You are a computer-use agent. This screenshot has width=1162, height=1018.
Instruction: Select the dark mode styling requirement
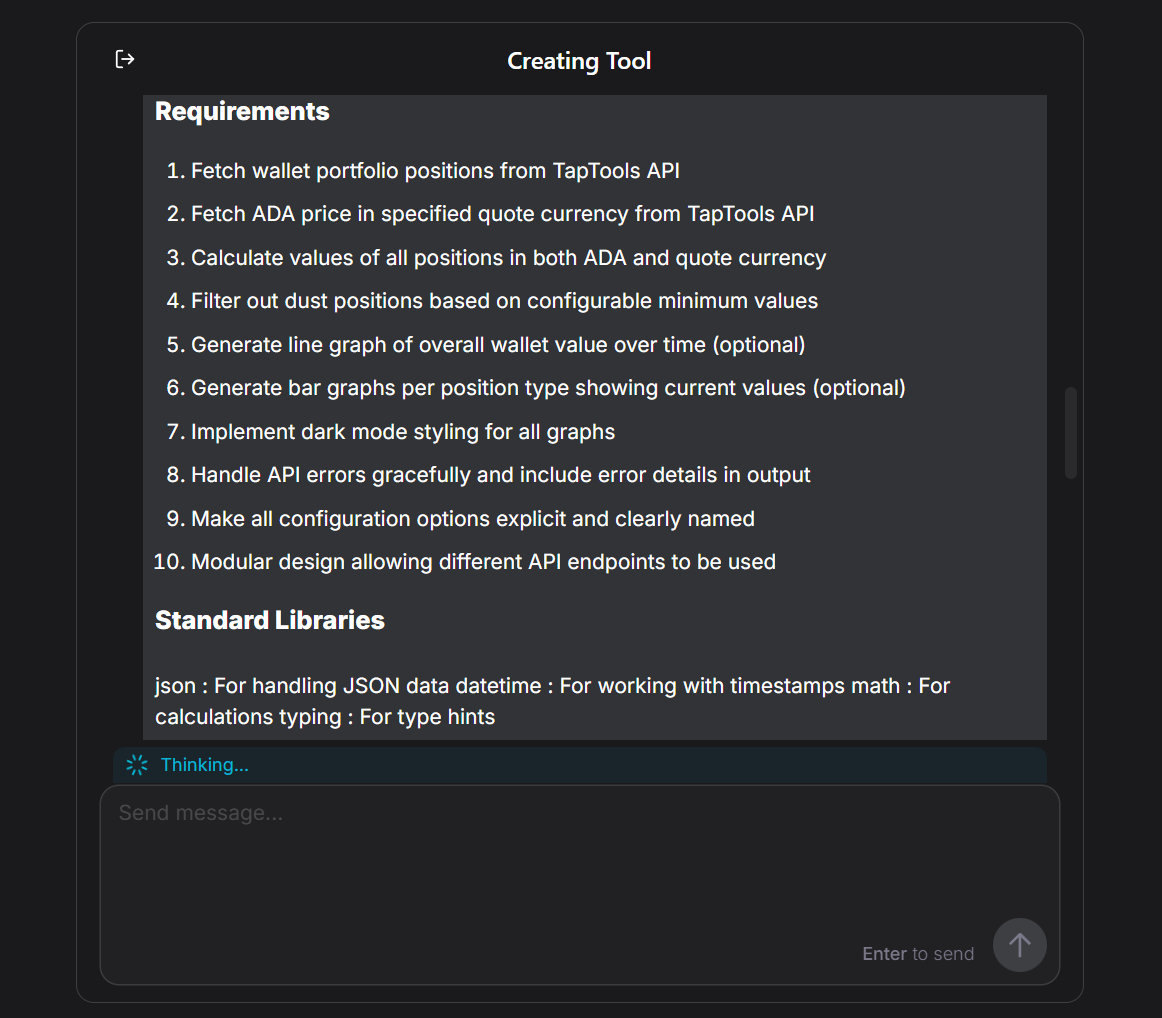click(403, 432)
